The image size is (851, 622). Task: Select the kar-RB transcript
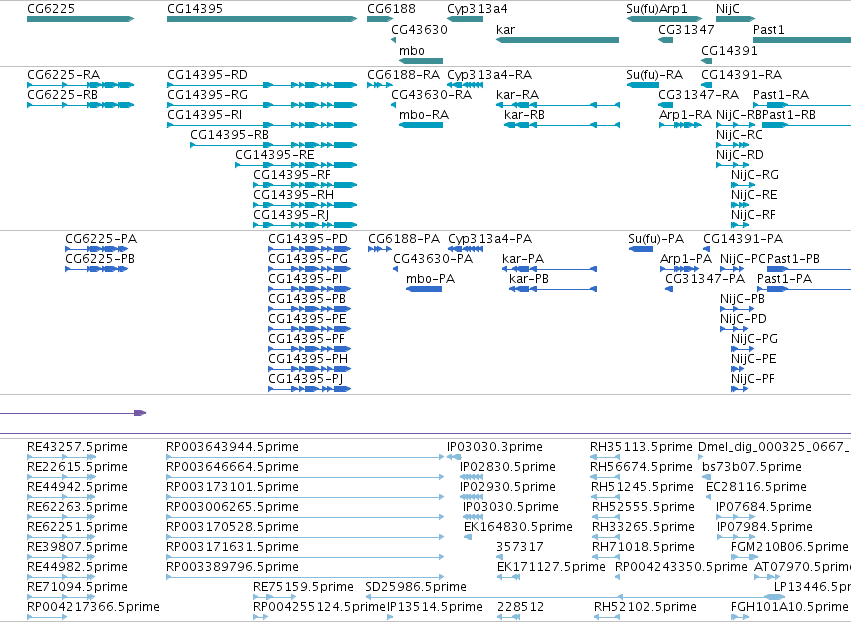pyautogui.click(x=562, y=125)
